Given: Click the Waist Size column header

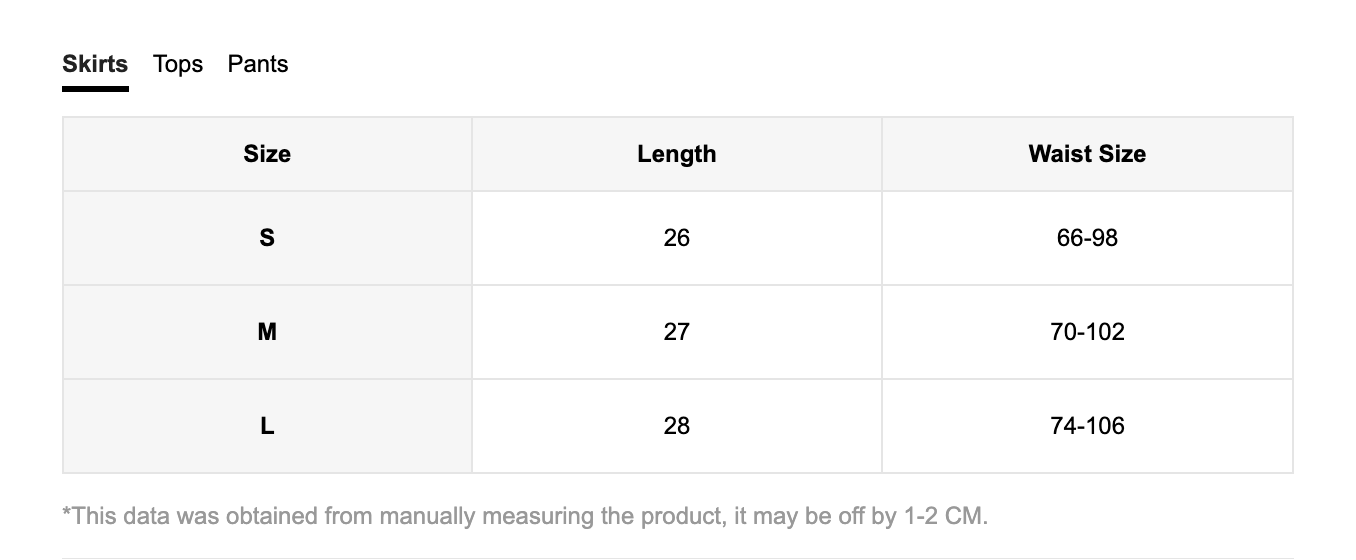Looking at the screenshot, I should pyautogui.click(x=1087, y=154).
